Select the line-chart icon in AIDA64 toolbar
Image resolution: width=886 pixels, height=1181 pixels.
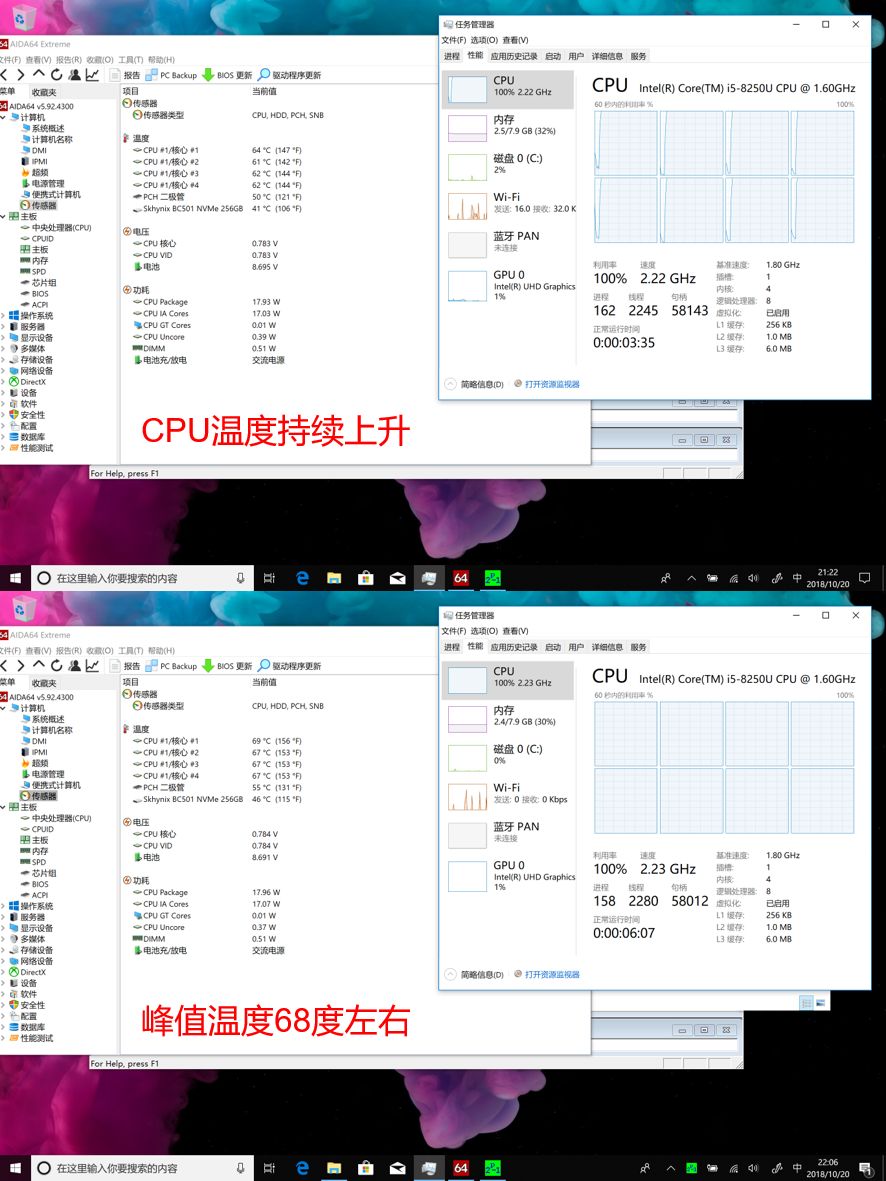pyautogui.click(x=91, y=75)
